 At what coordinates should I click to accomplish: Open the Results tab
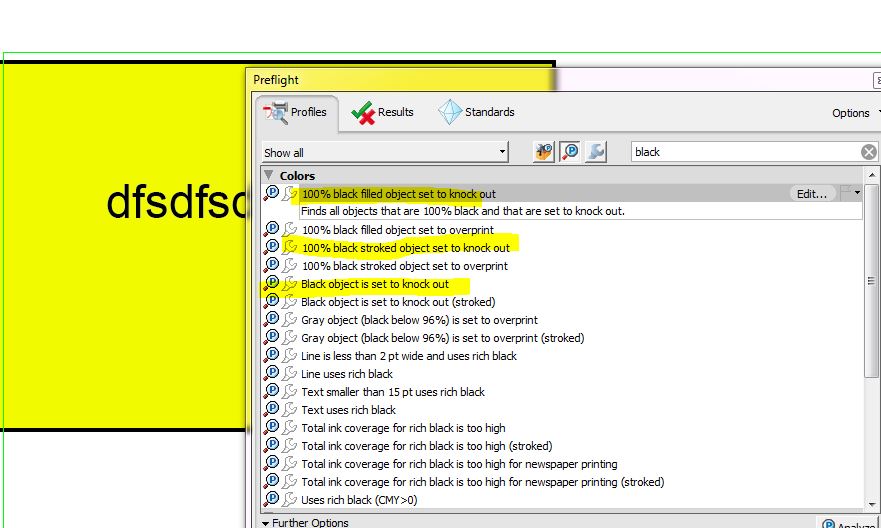383,112
